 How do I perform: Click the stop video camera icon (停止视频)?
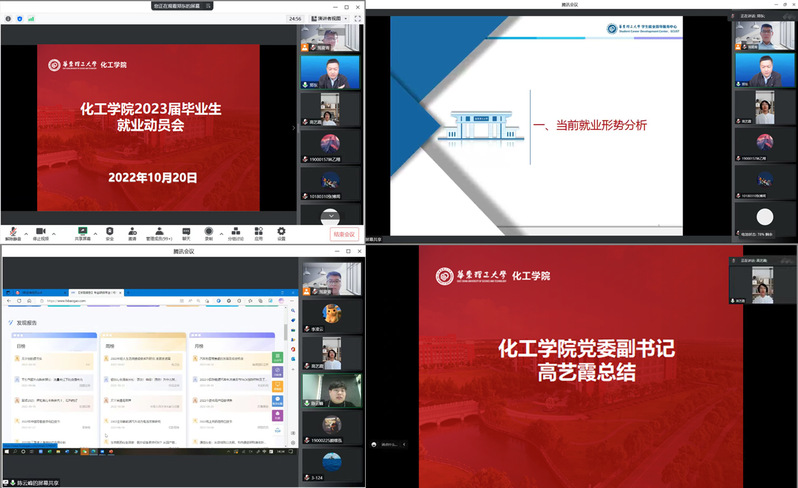42,231
